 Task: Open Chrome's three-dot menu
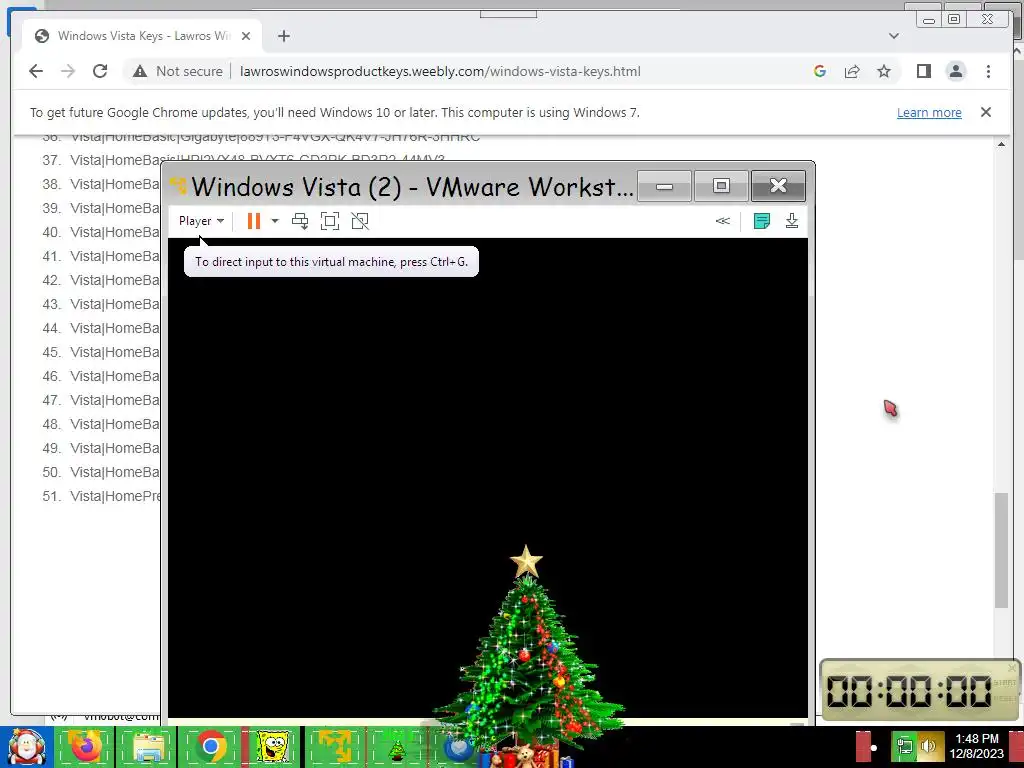tap(988, 71)
